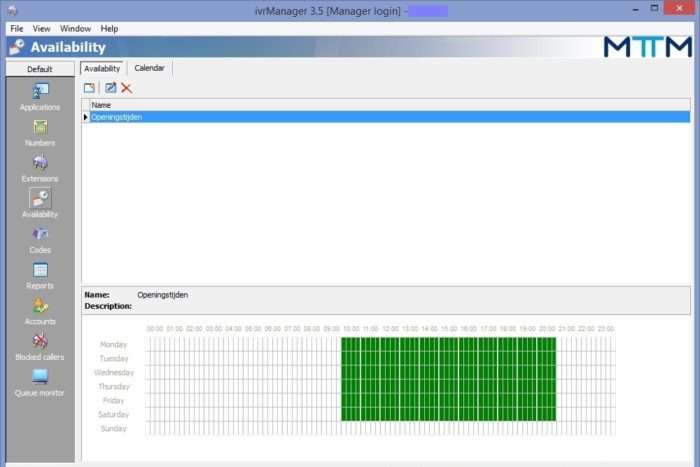Viewport: 700px width, 467px height.
Task: Click the 21:00 time header
Action: point(567,329)
